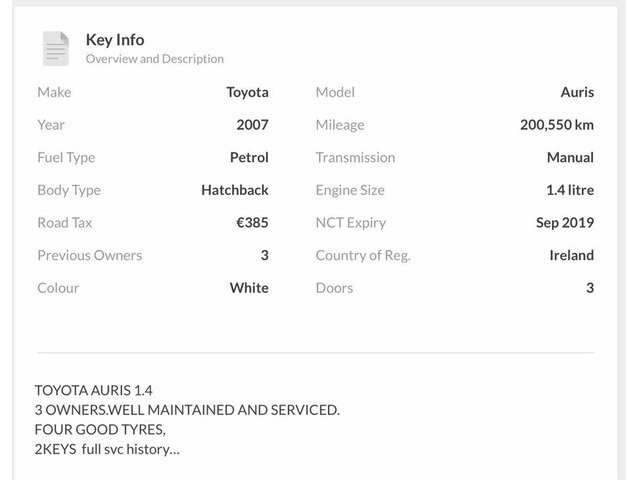Click the Petrol fuel type value

coord(249,157)
